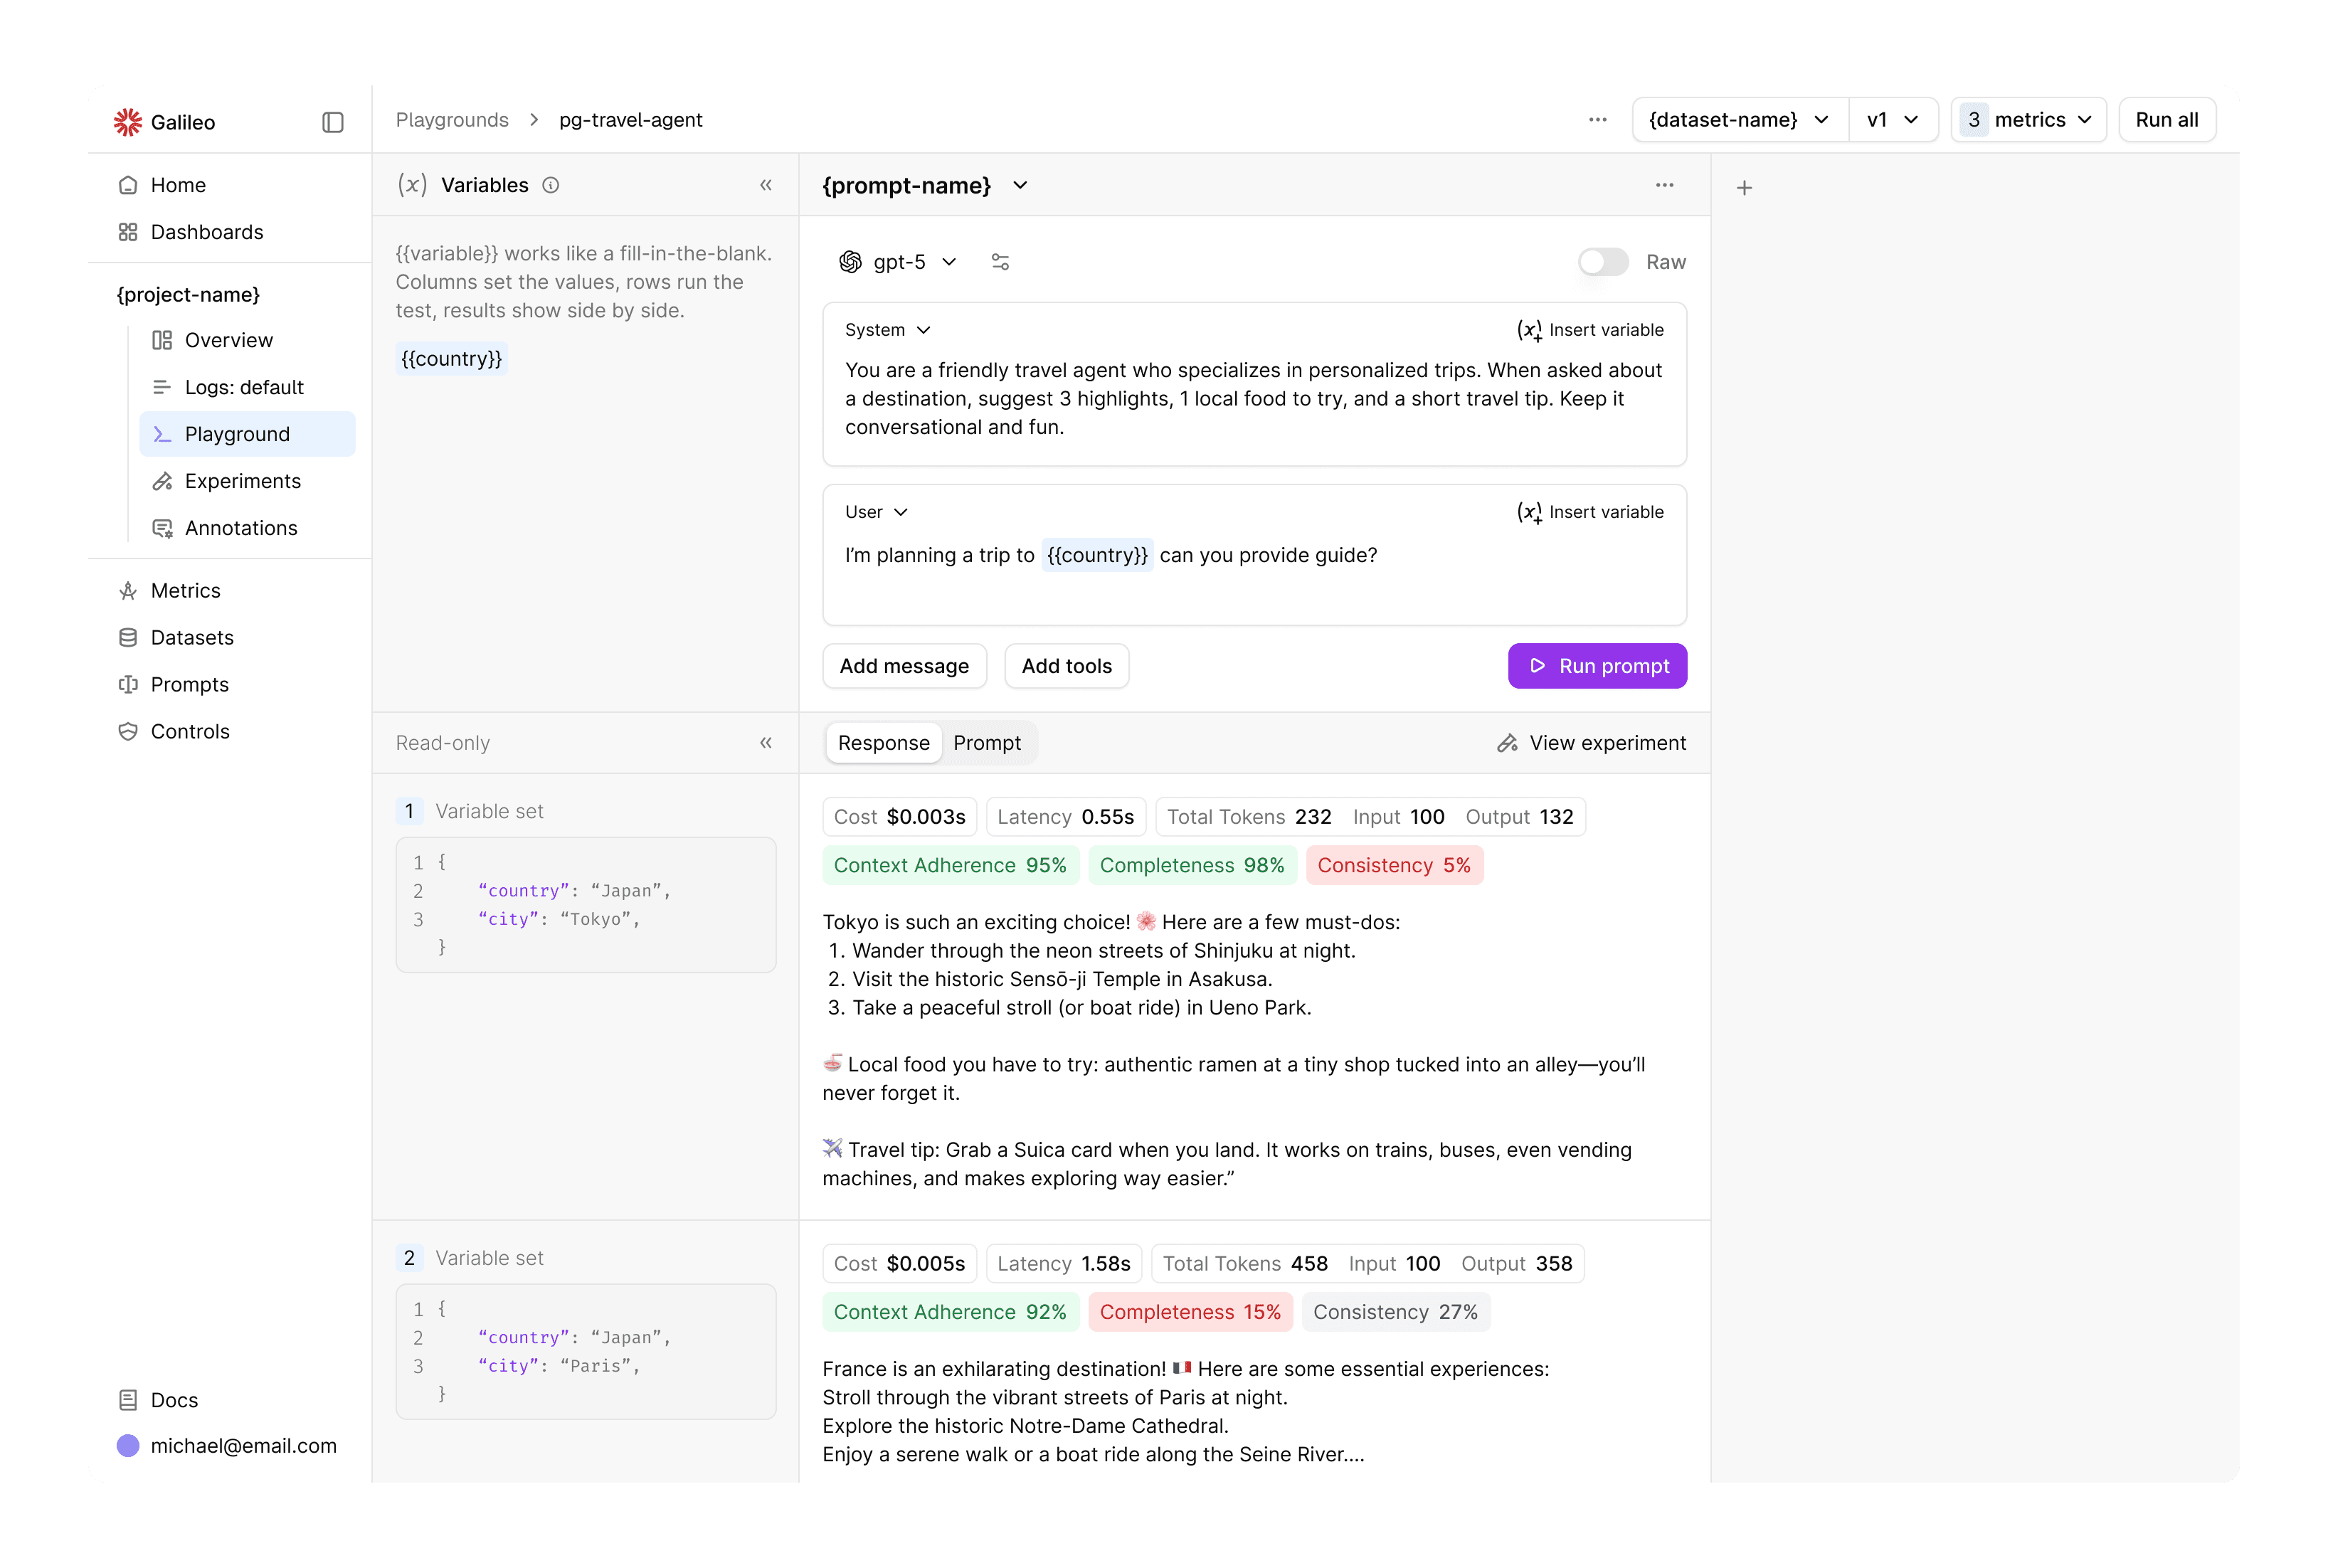Add a new prompt column

(1744, 188)
